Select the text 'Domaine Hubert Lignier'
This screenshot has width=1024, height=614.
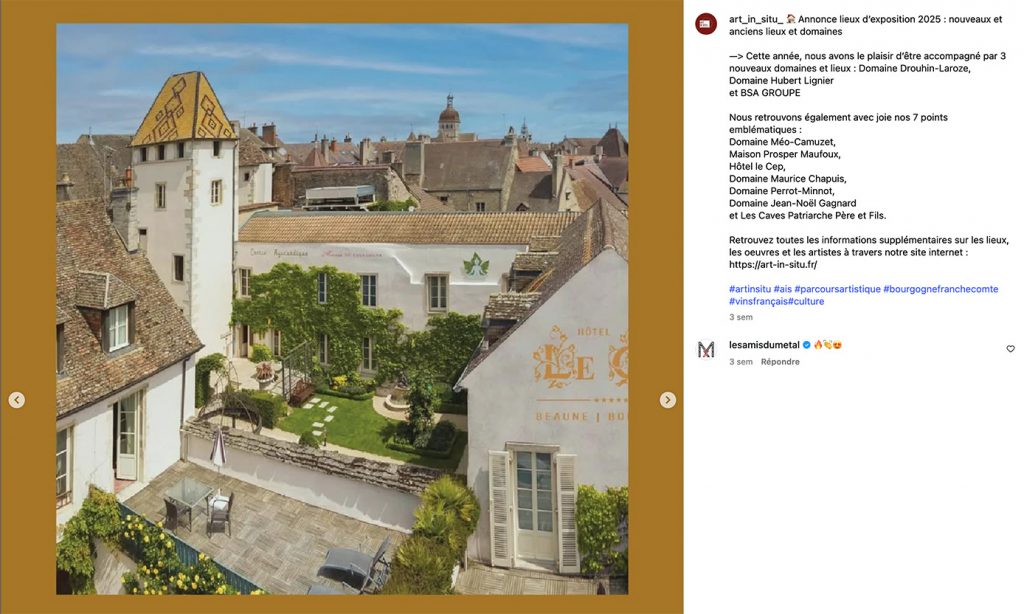pyautogui.click(x=781, y=80)
